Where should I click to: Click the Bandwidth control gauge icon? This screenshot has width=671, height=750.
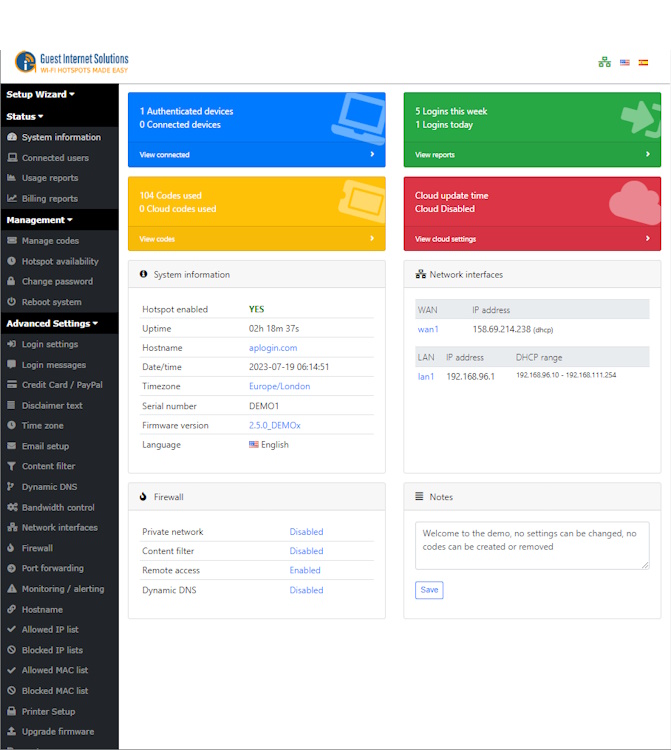pyautogui.click(x=12, y=507)
